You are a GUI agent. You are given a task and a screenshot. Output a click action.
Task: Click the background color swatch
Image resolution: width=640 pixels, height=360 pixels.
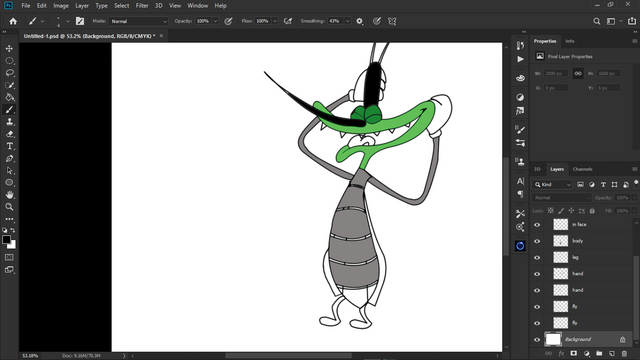[x=13, y=246]
